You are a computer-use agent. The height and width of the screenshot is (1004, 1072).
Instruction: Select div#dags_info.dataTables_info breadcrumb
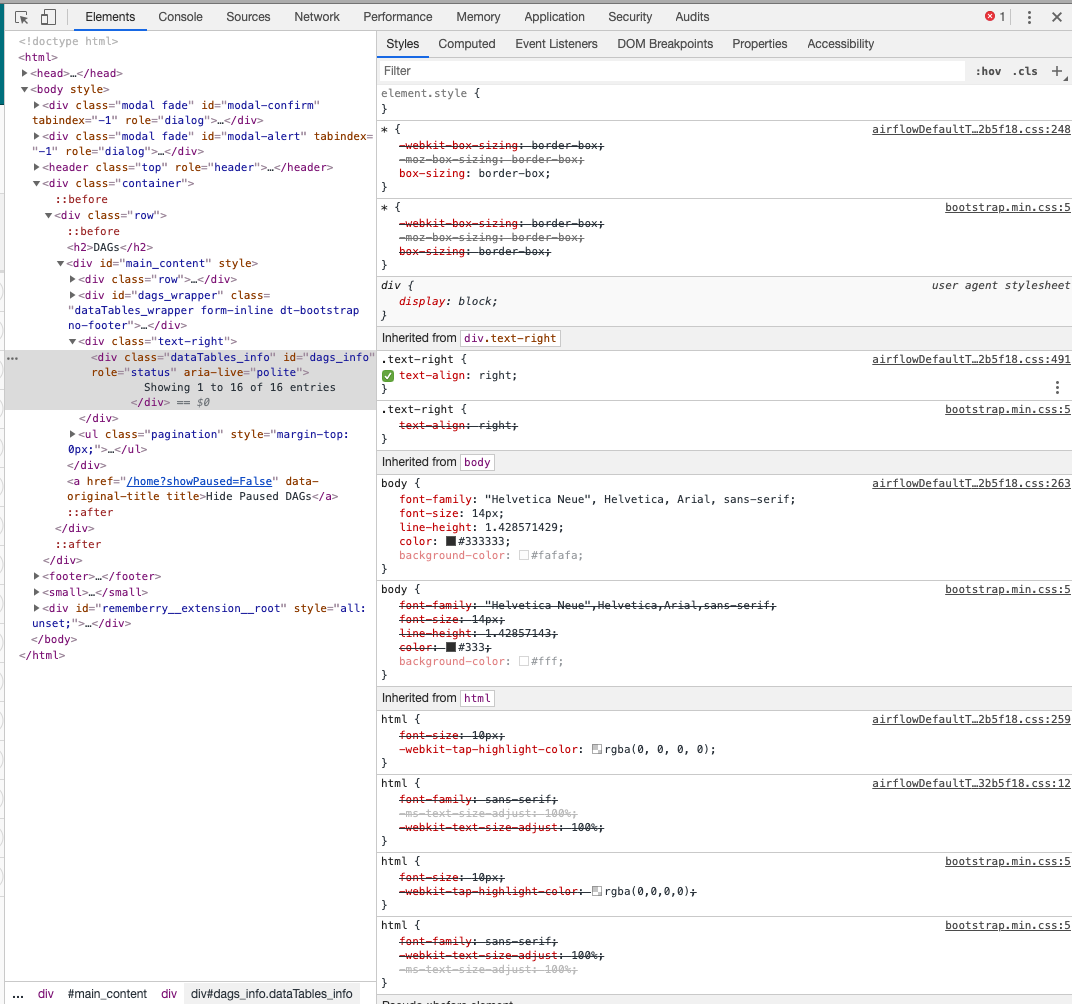point(271,994)
